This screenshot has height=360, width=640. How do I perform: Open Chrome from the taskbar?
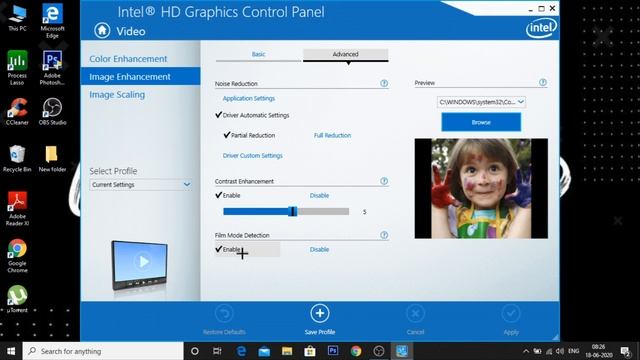coord(356,351)
